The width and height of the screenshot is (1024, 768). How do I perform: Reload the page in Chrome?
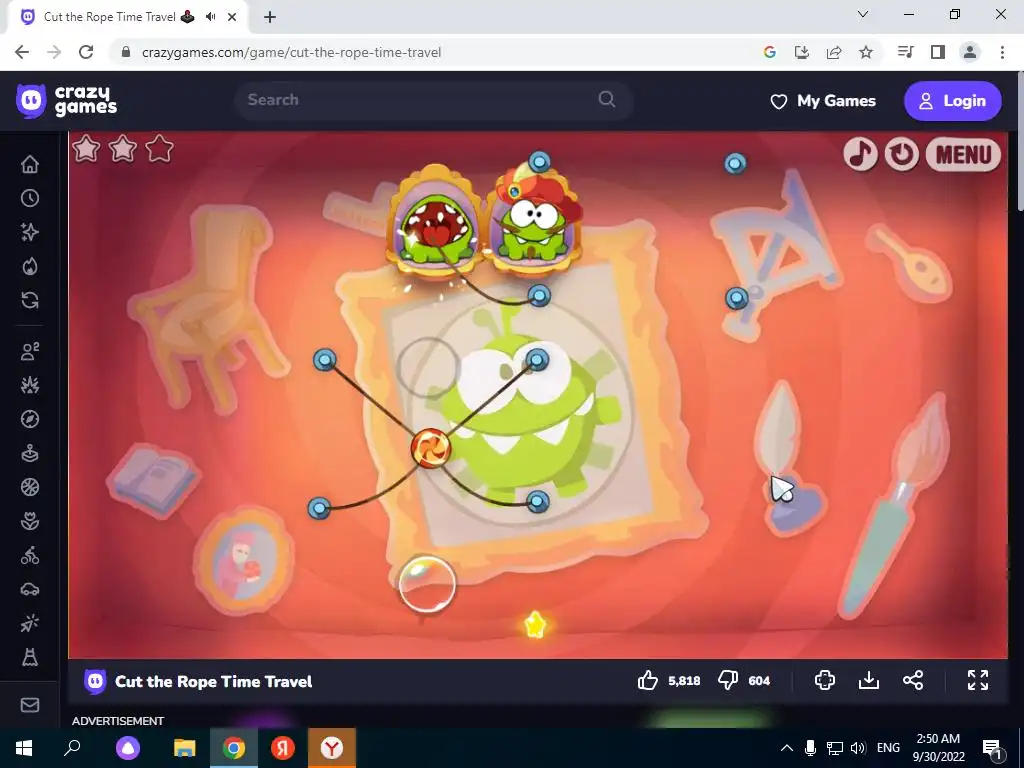(86, 52)
